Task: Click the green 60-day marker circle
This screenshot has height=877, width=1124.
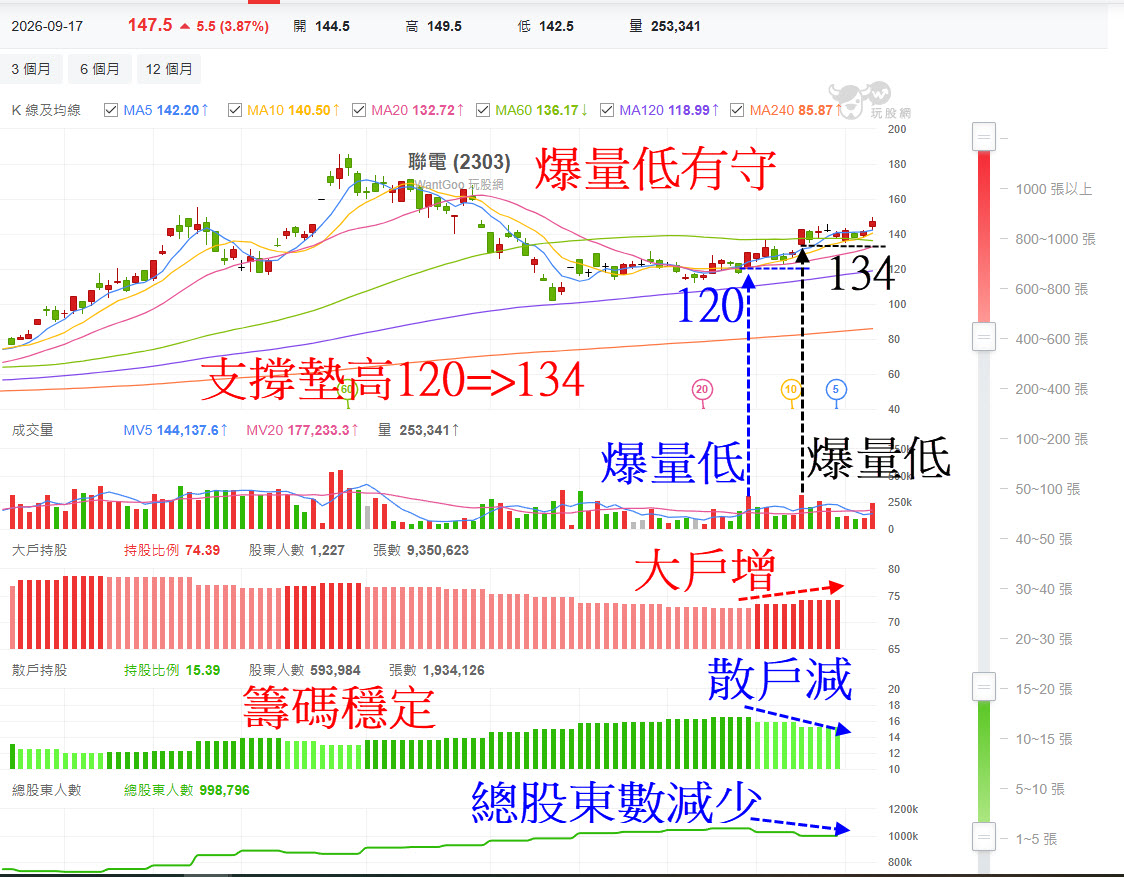Action: point(347,389)
